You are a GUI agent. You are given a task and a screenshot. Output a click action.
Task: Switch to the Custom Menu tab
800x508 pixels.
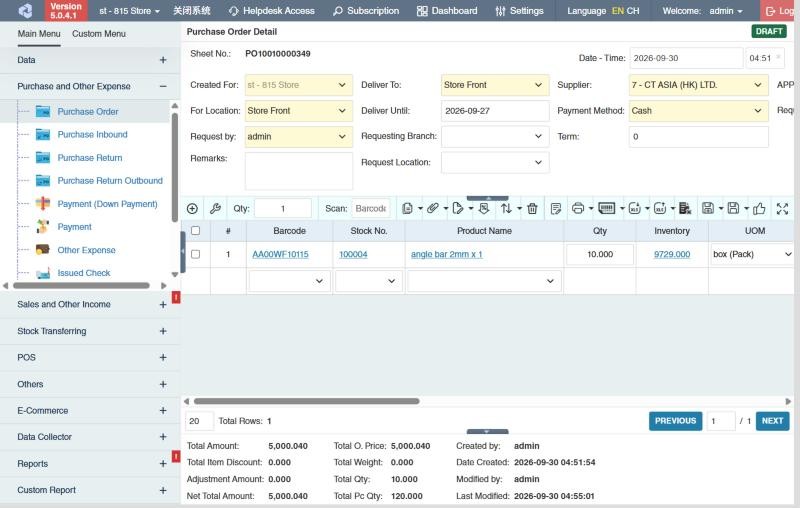click(x=99, y=34)
